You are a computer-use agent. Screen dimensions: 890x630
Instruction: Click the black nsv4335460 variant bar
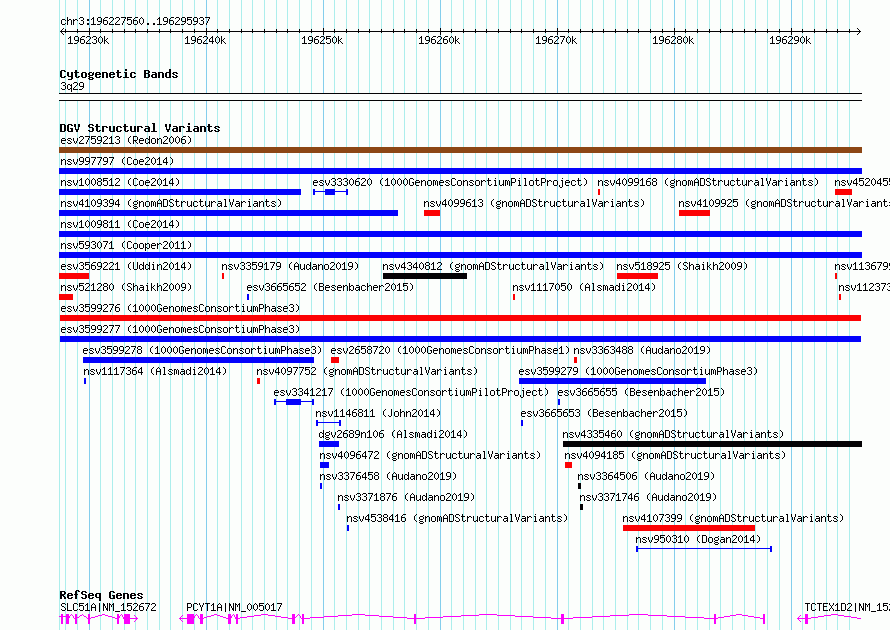(712, 444)
